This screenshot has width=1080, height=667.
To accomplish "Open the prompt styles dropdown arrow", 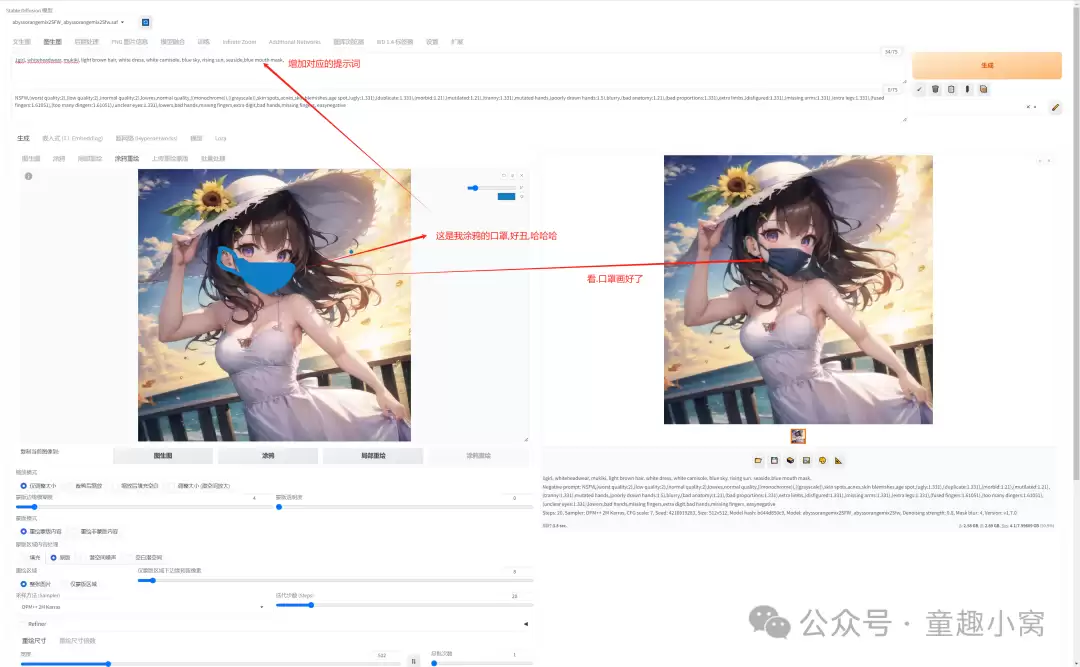I will (x=1035, y=107).
